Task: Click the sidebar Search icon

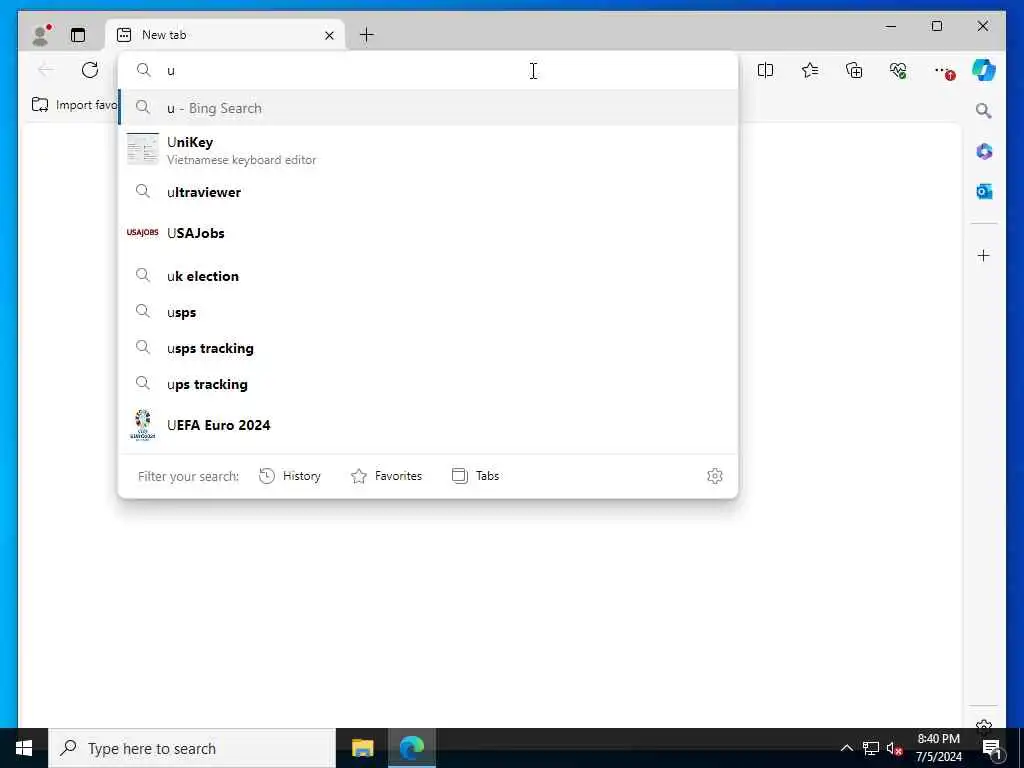Action: (x=984, y=110)
